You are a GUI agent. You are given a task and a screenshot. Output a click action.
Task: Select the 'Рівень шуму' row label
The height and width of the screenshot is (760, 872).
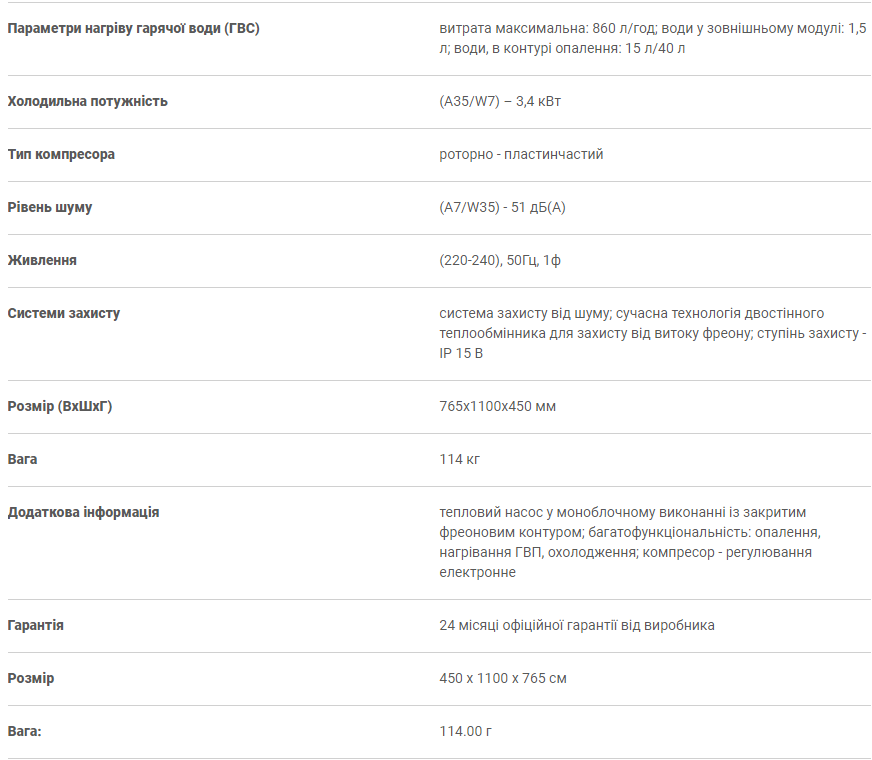coord(49,207)
